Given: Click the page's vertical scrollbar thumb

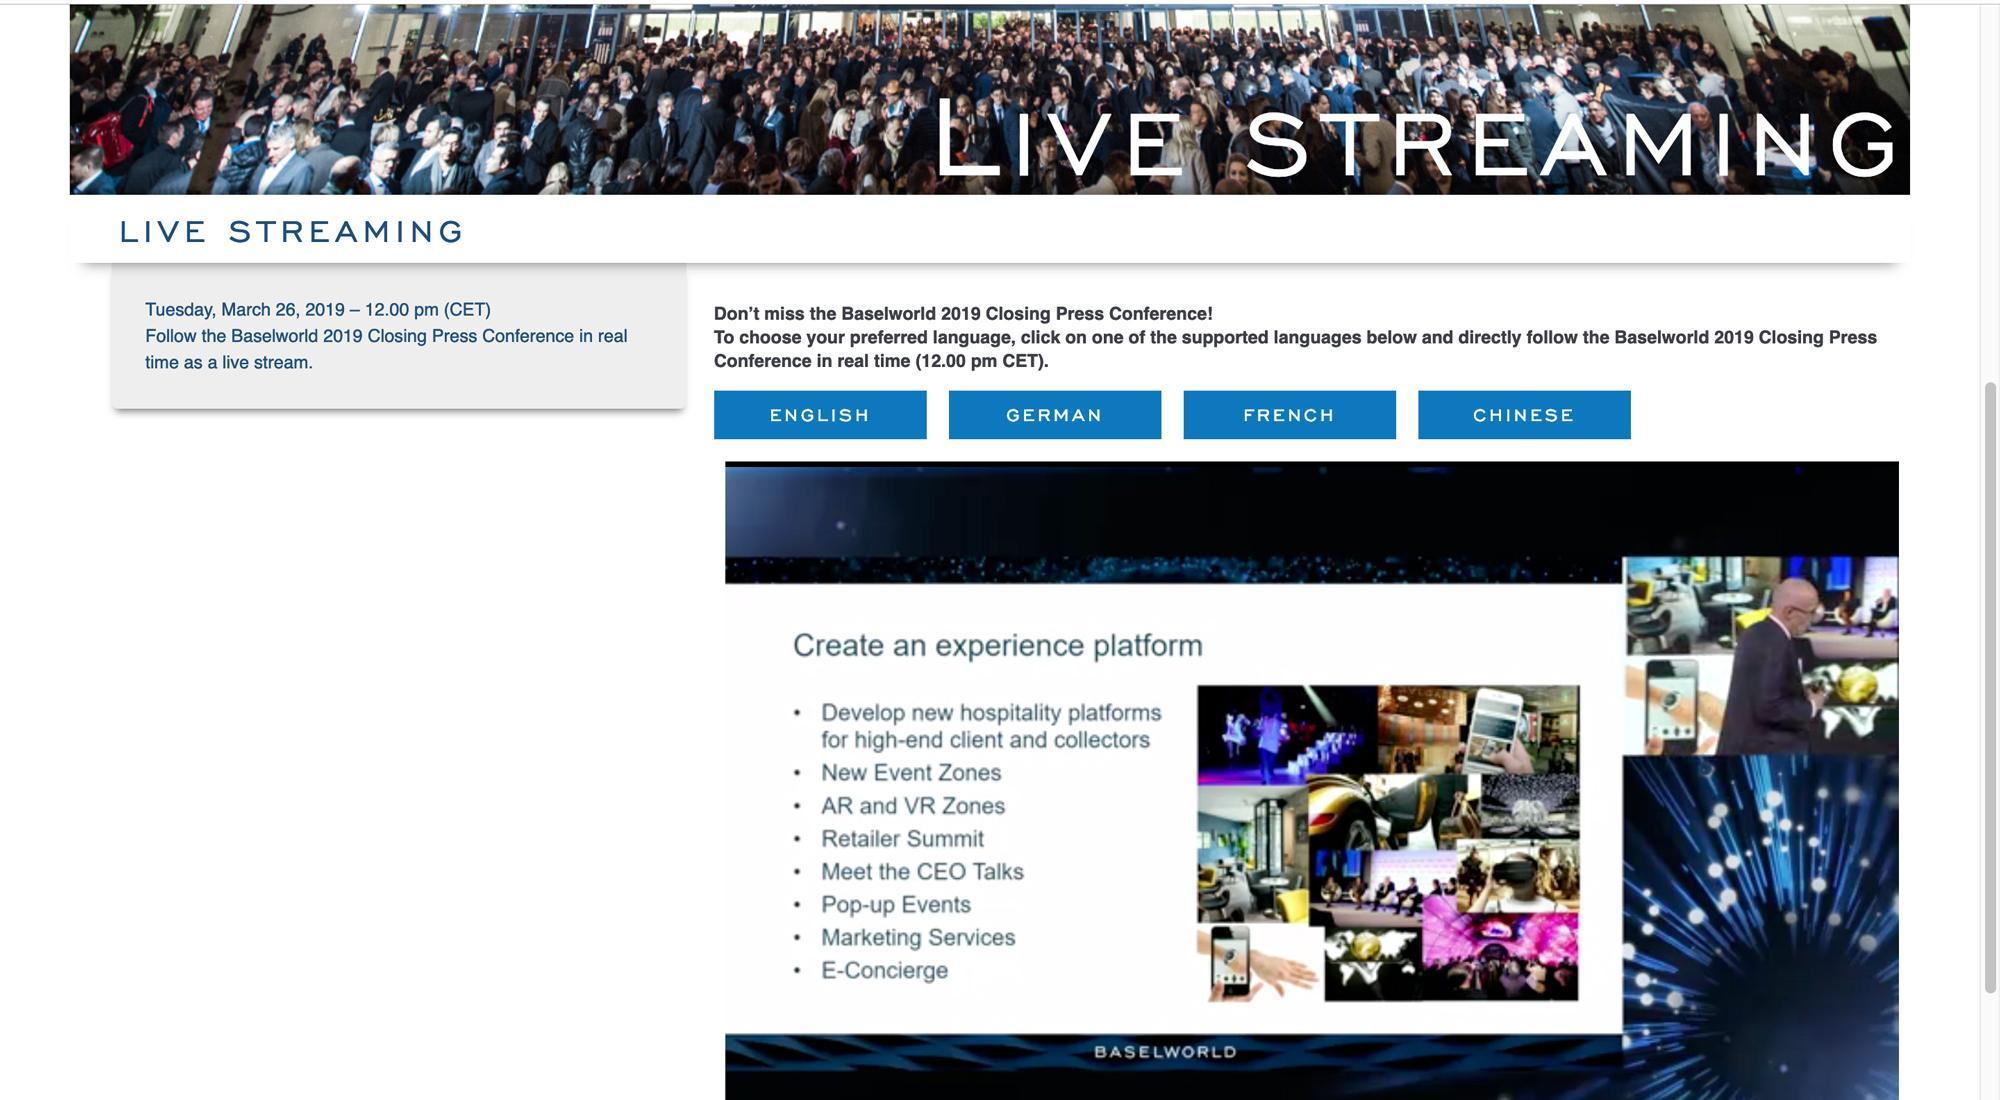Looking at the screenshot, I should click(1990, 687).
